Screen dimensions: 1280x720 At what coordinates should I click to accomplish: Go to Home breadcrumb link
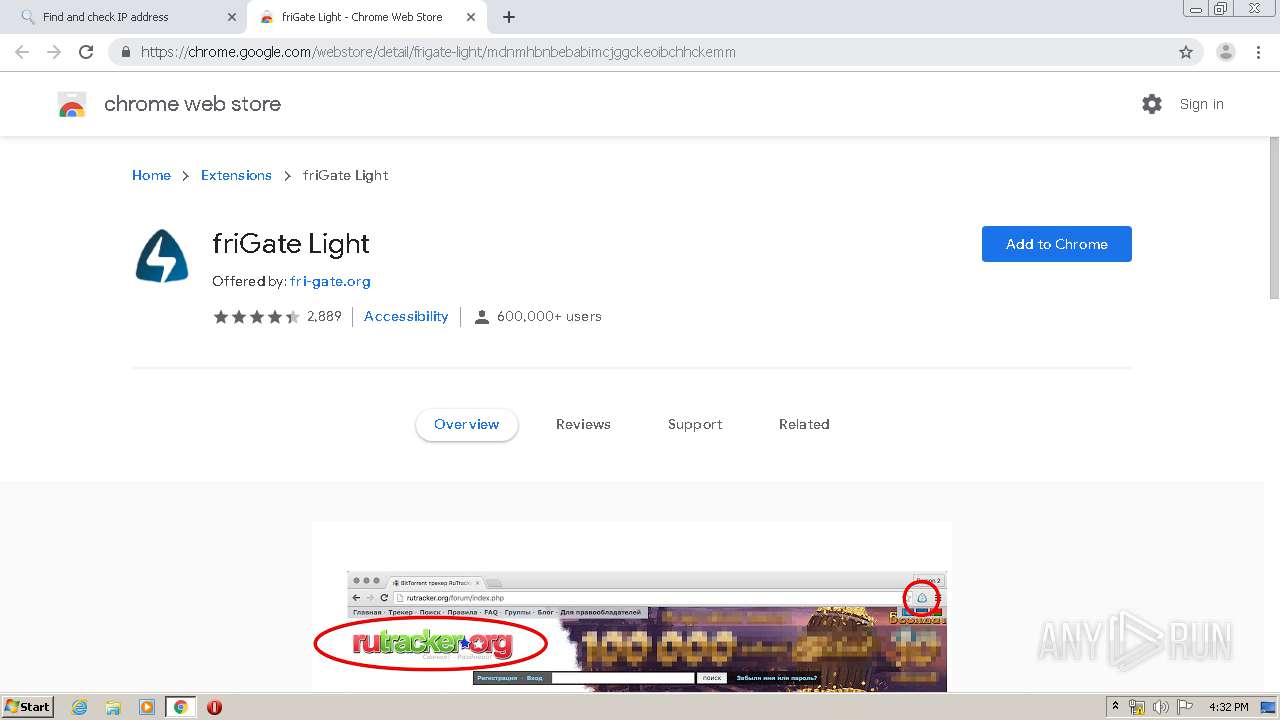pyautogui.click(x=151, y=175)
